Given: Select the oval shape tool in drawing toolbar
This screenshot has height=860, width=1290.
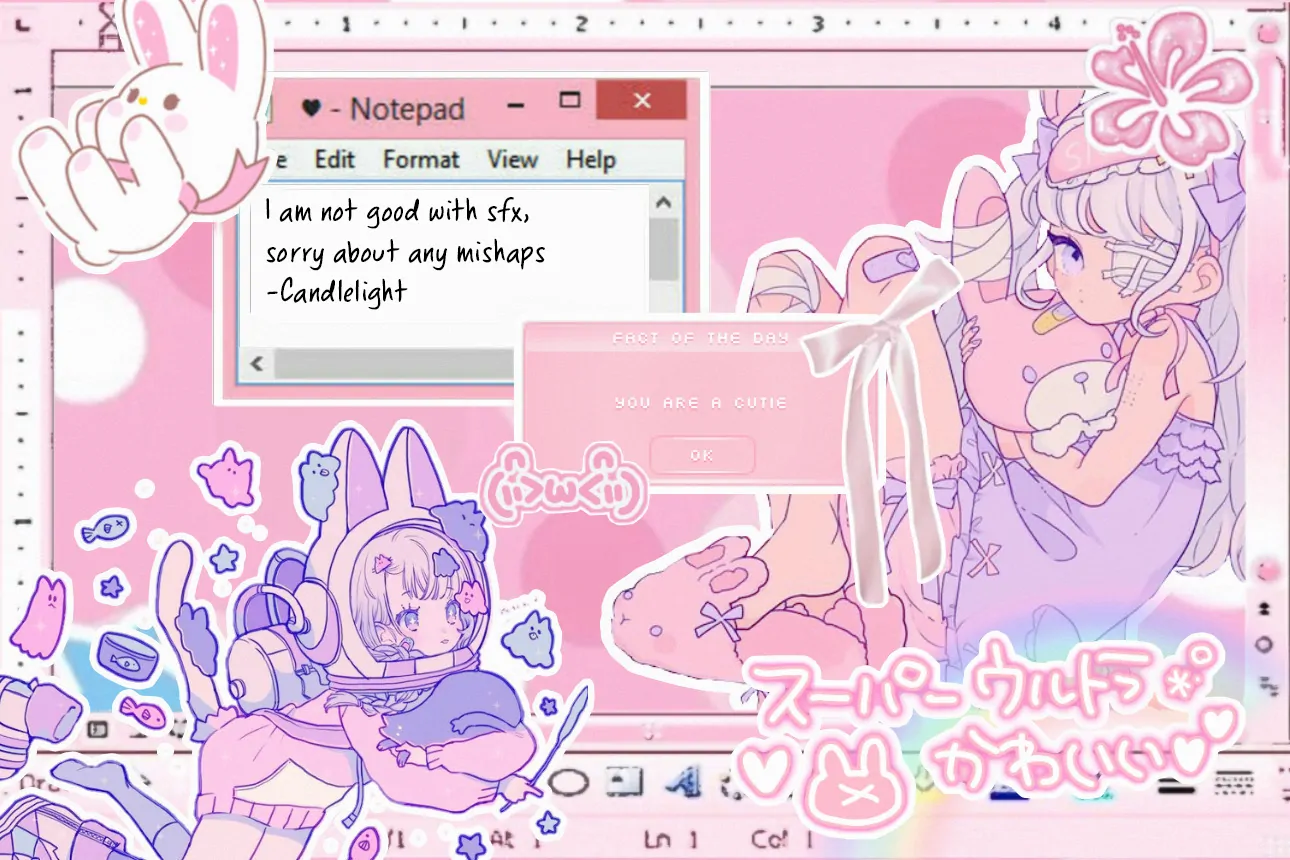Looking at the screenshot, I should [x=568, y=783].
